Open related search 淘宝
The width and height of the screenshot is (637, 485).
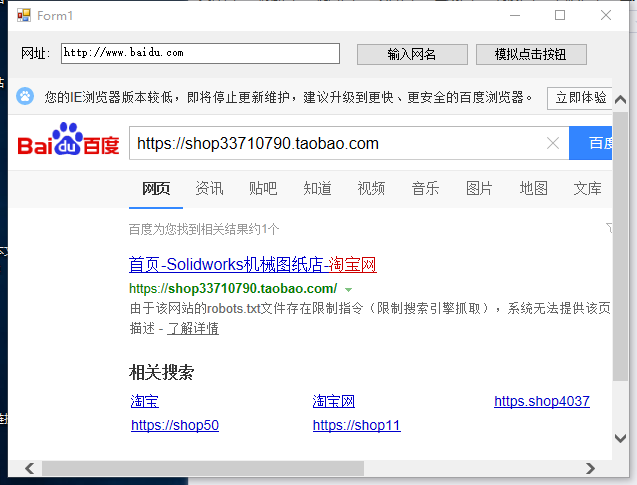click(x=145, y=401)
